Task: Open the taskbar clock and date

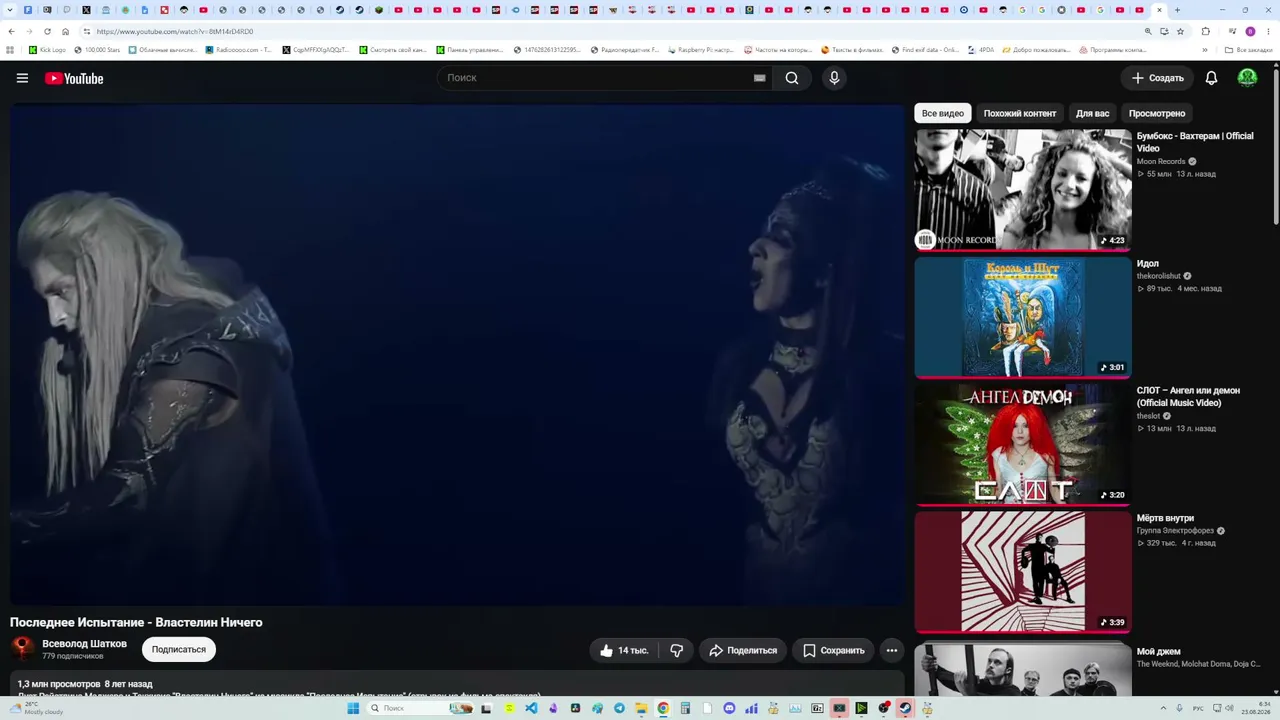Action: point(1255,708)
